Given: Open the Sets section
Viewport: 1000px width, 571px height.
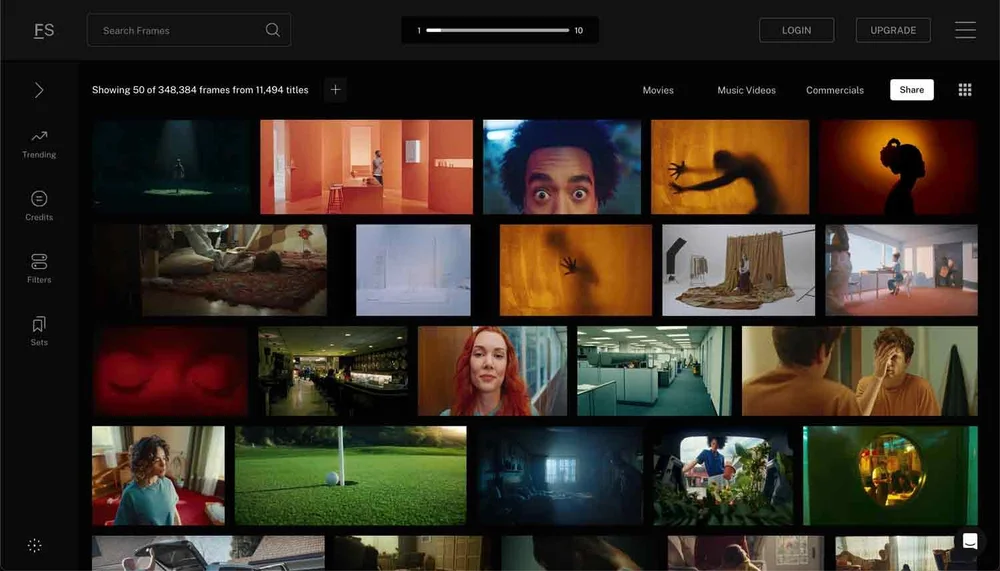Looking at the screenshot, I should [x=39, y=331].
